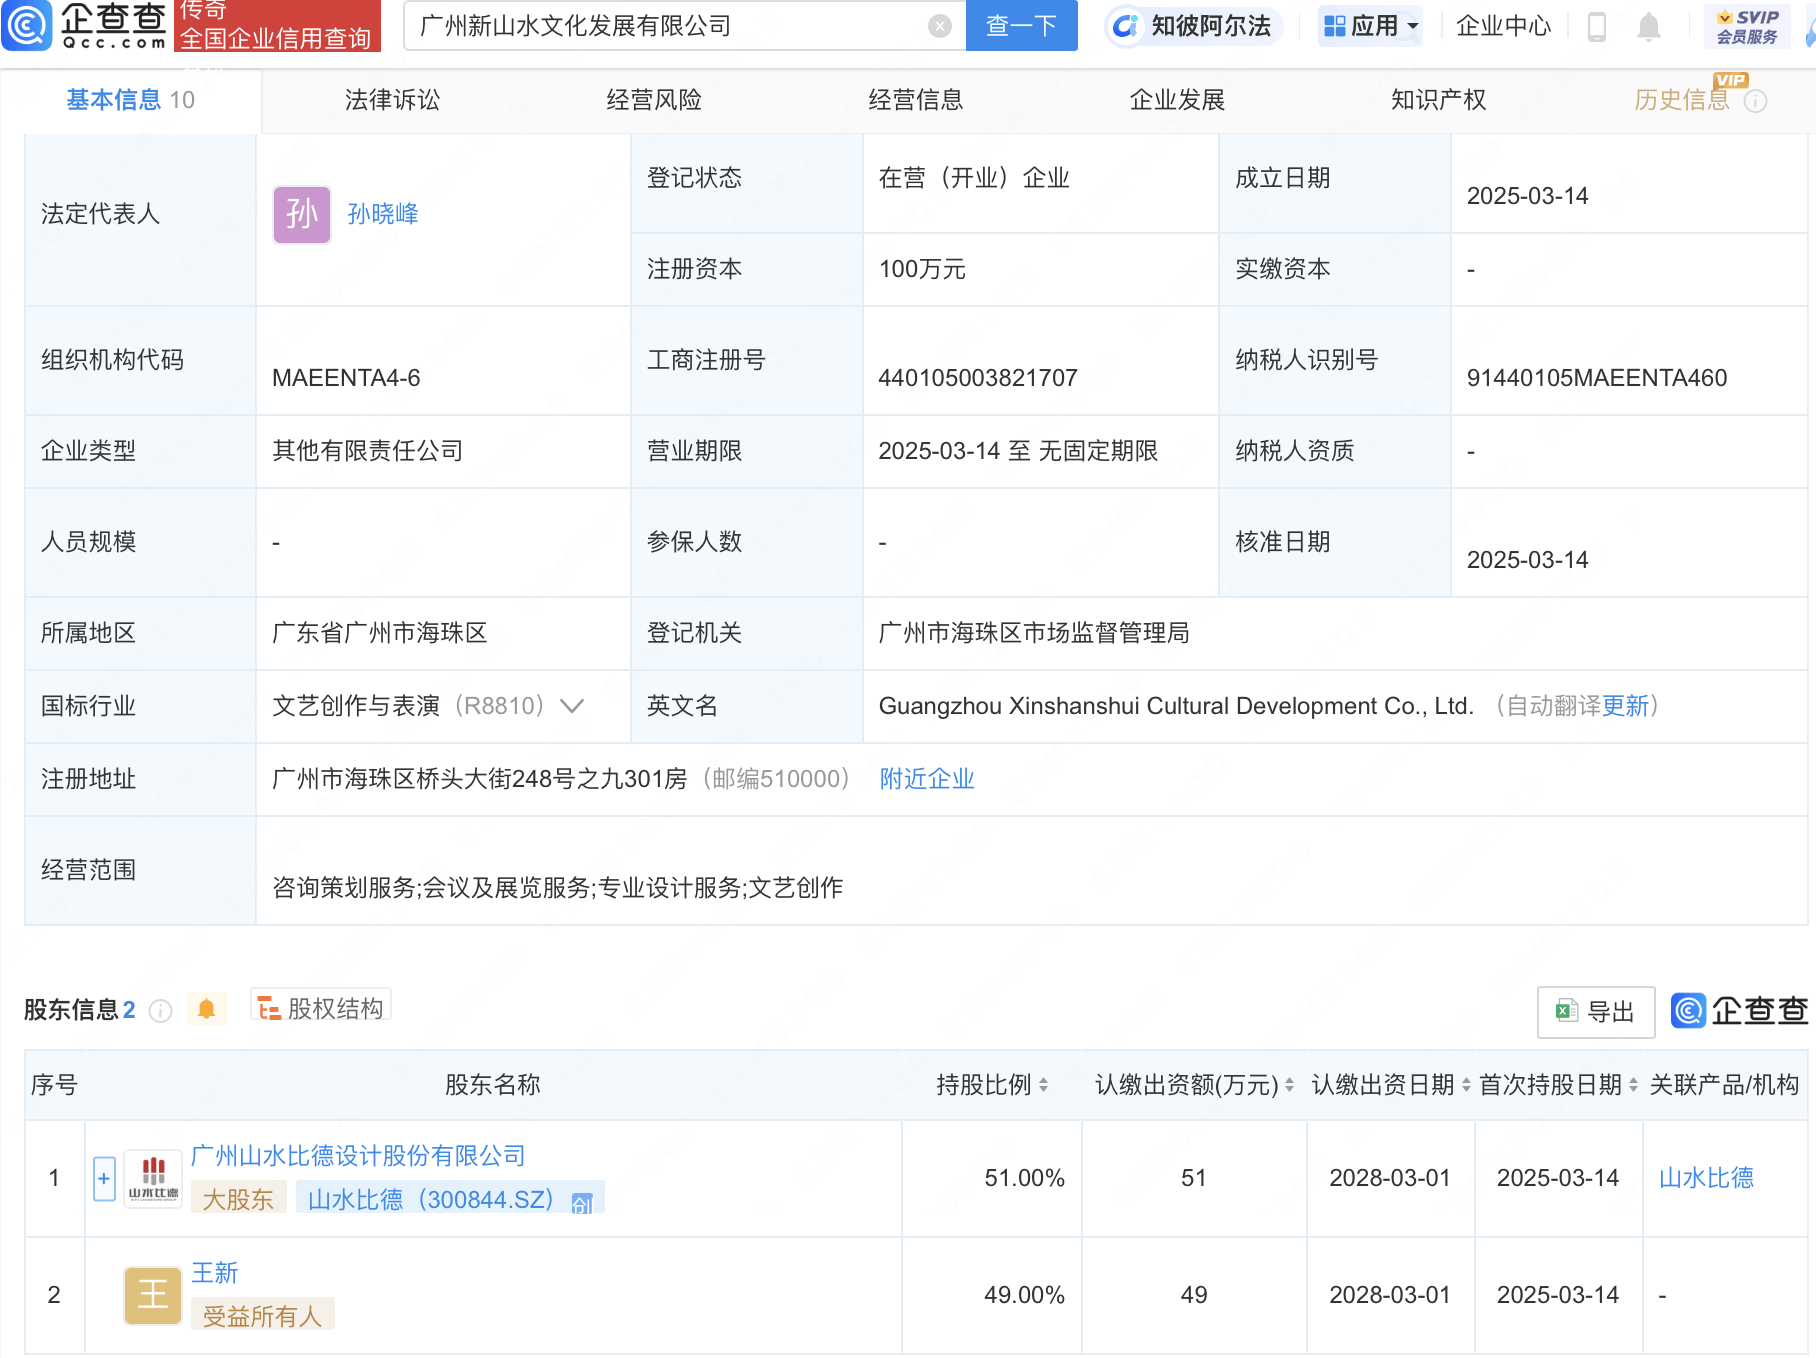Open 广州山水比德设计股份有限公司 link
This screenshot has width=1816, height=1358.
(358, 1156)
